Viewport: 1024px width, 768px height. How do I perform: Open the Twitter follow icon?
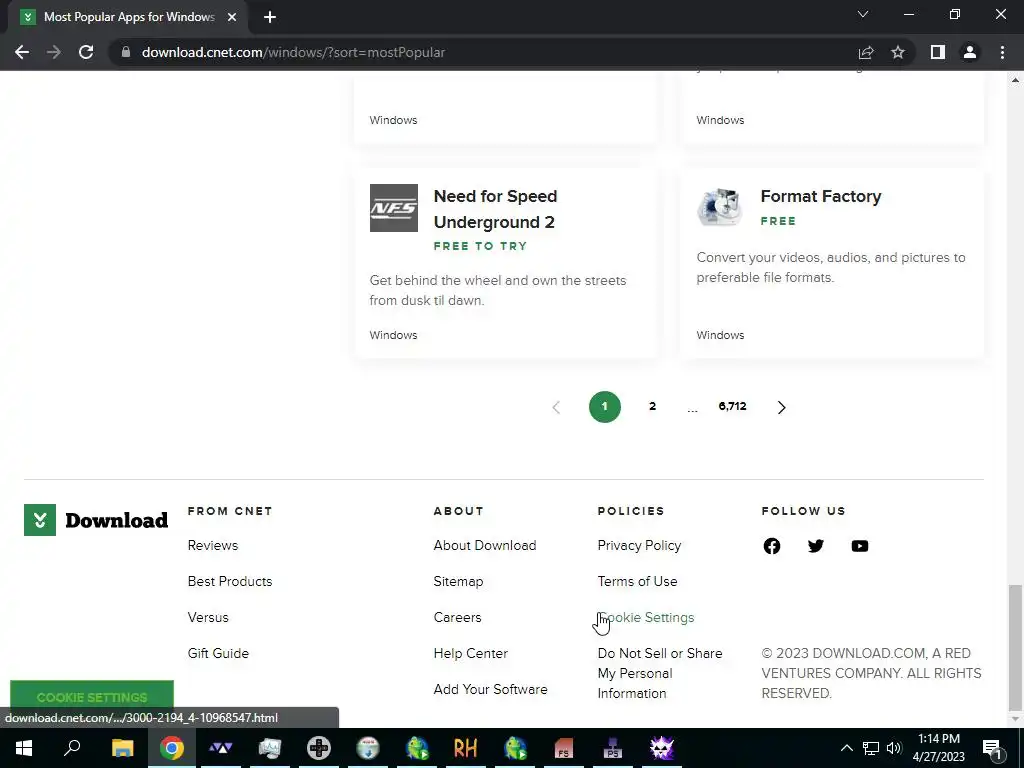pyautogui.click(x=816, y=546)
